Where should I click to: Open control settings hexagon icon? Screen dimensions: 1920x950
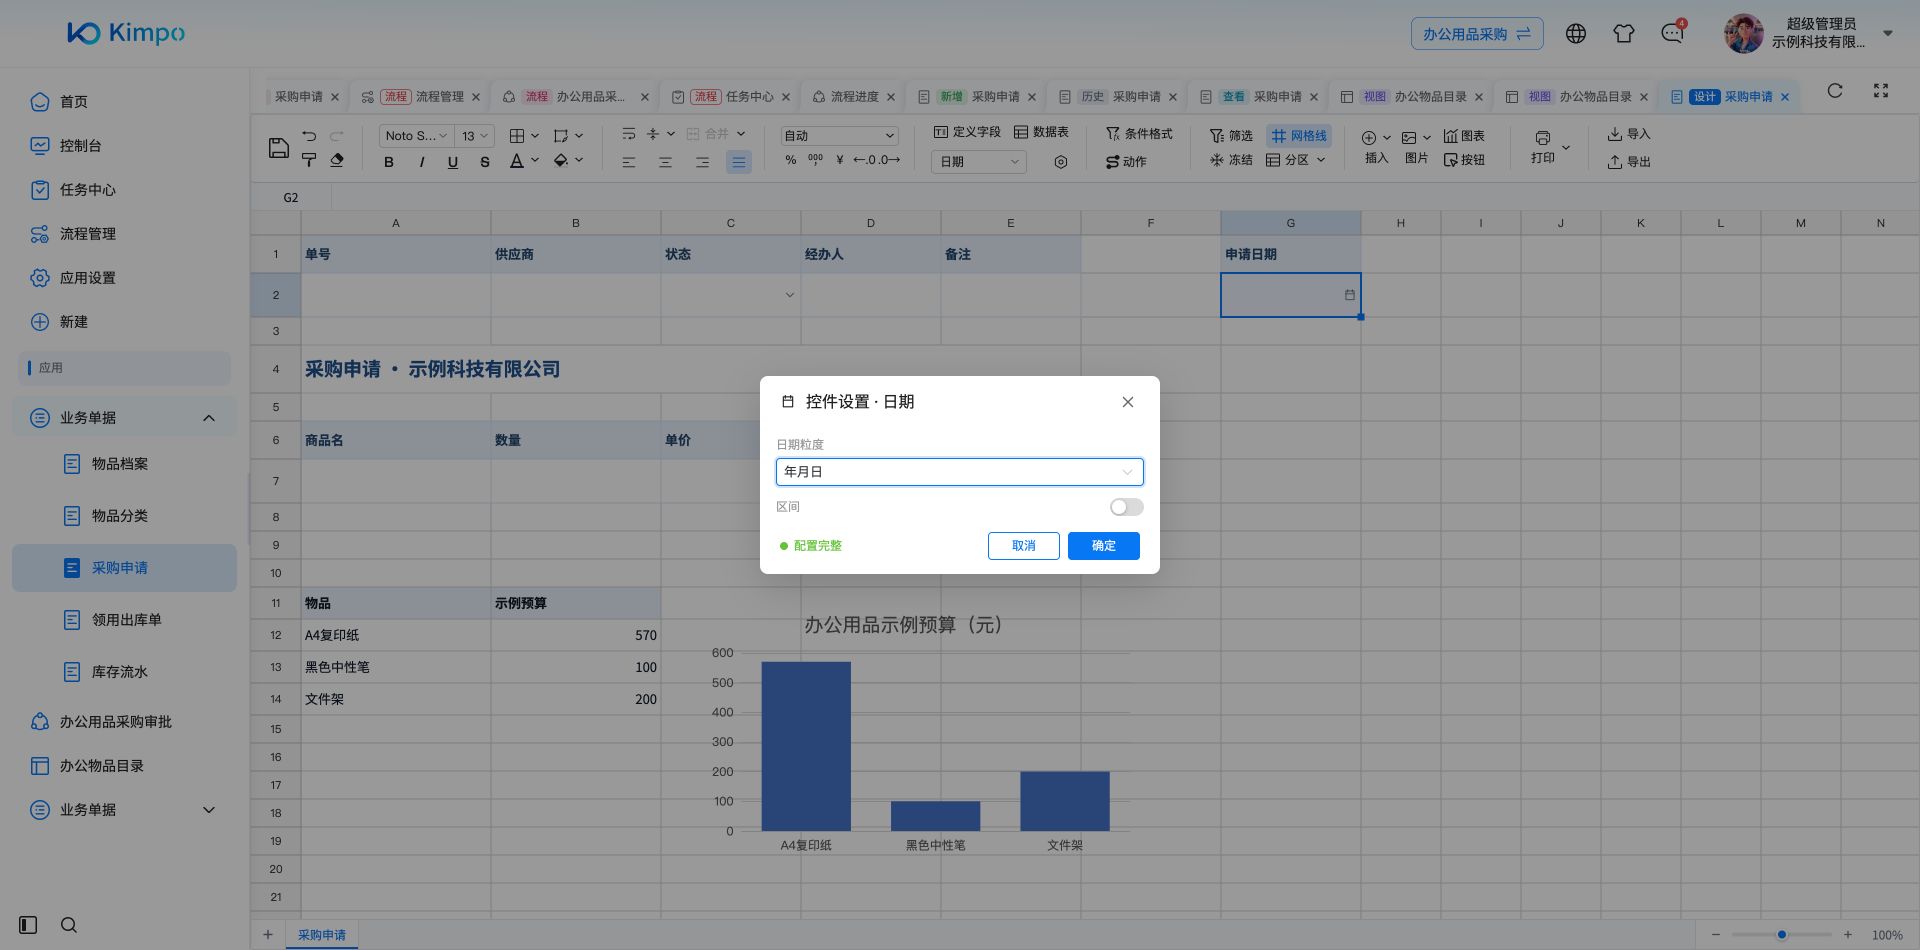pyautogui.click(x=1061, y=162)
